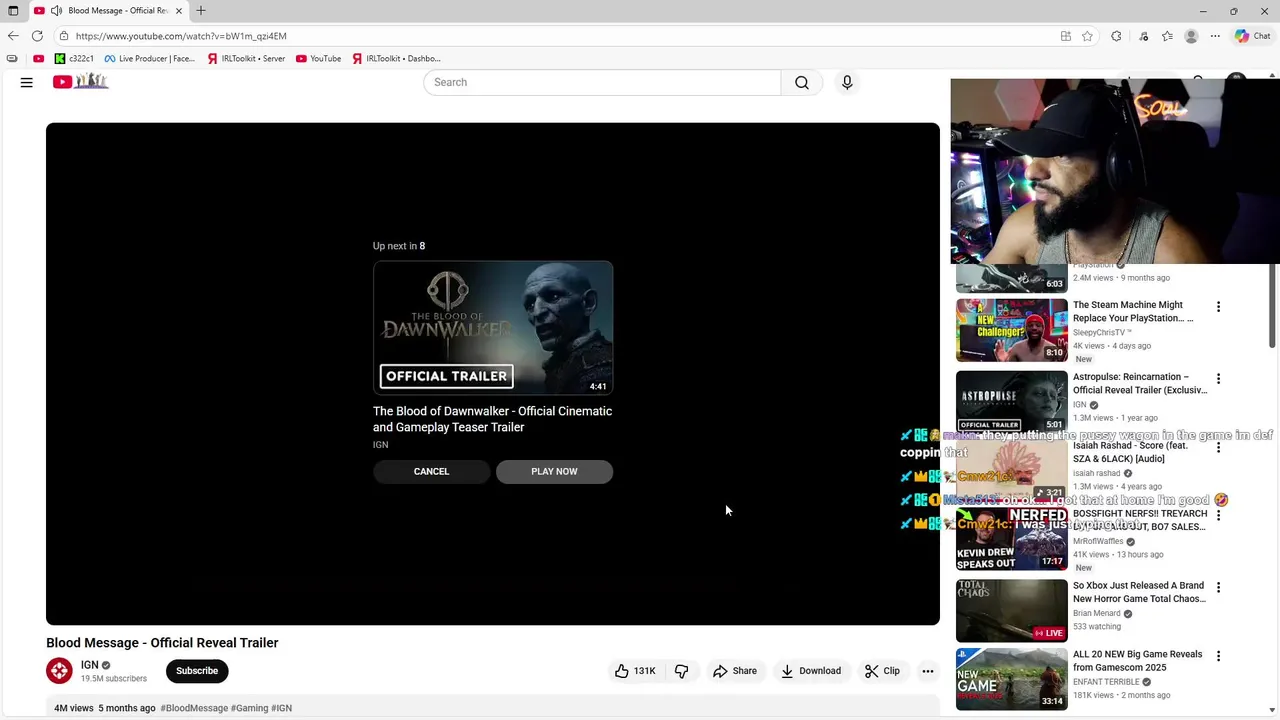Viewport: 1280px width, 720px height.
Task: Open the YouTube bookmark
Action: point(318,59)
